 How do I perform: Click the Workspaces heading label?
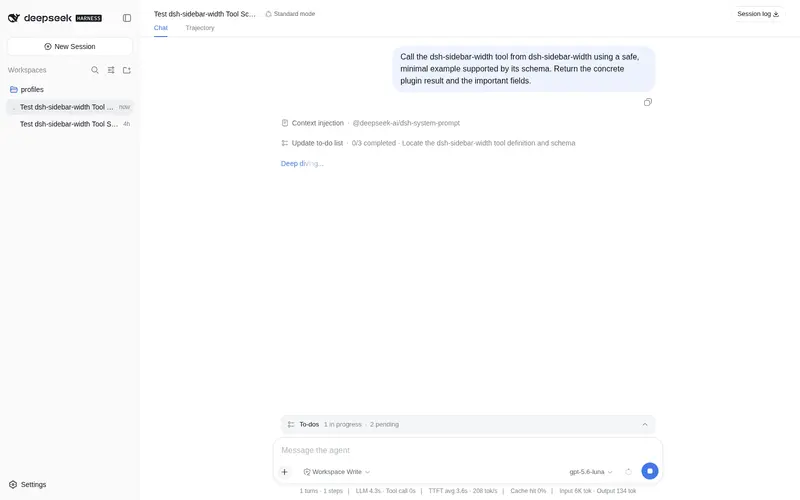point(27,70)
